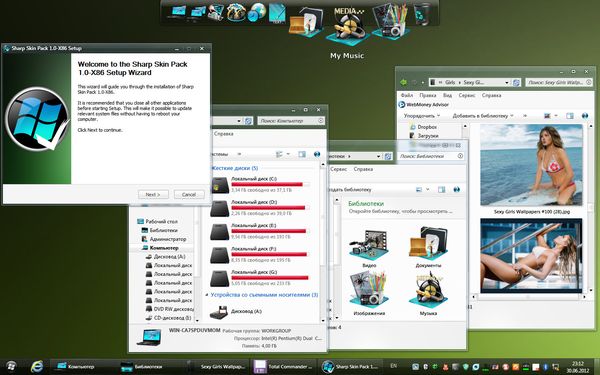The image size is (600, 375).
Task: Open the globe browser icon in the top dock
Action: [257, 12]
